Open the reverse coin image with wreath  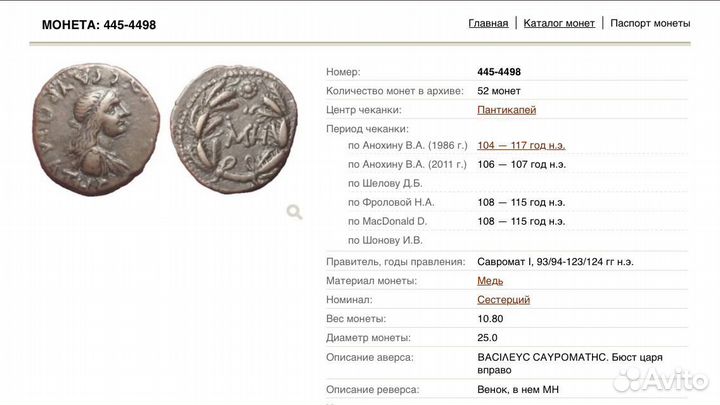(234, 129)
